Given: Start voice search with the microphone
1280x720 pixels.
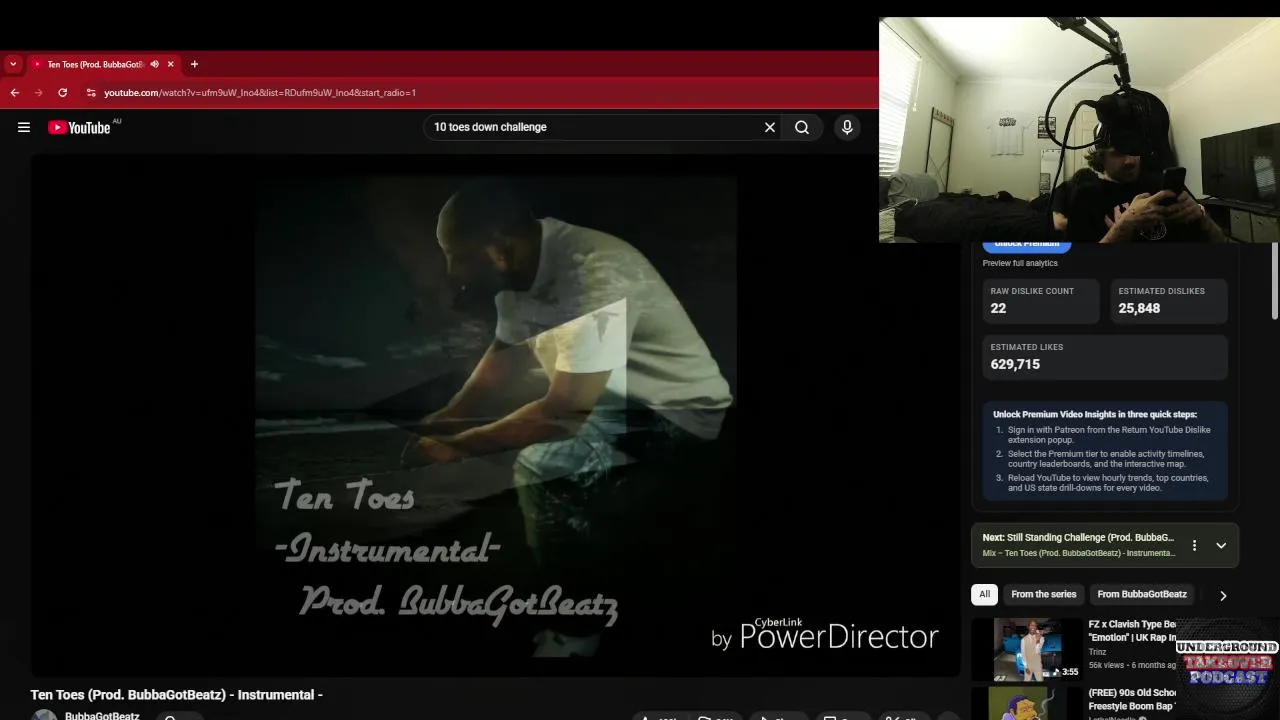Looking at the screenshot, I should (x=847, y=127).
